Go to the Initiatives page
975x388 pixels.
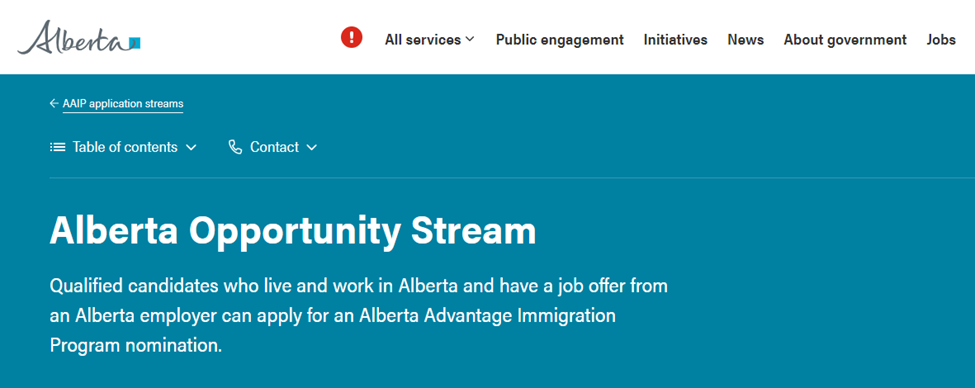coord(675,40)
